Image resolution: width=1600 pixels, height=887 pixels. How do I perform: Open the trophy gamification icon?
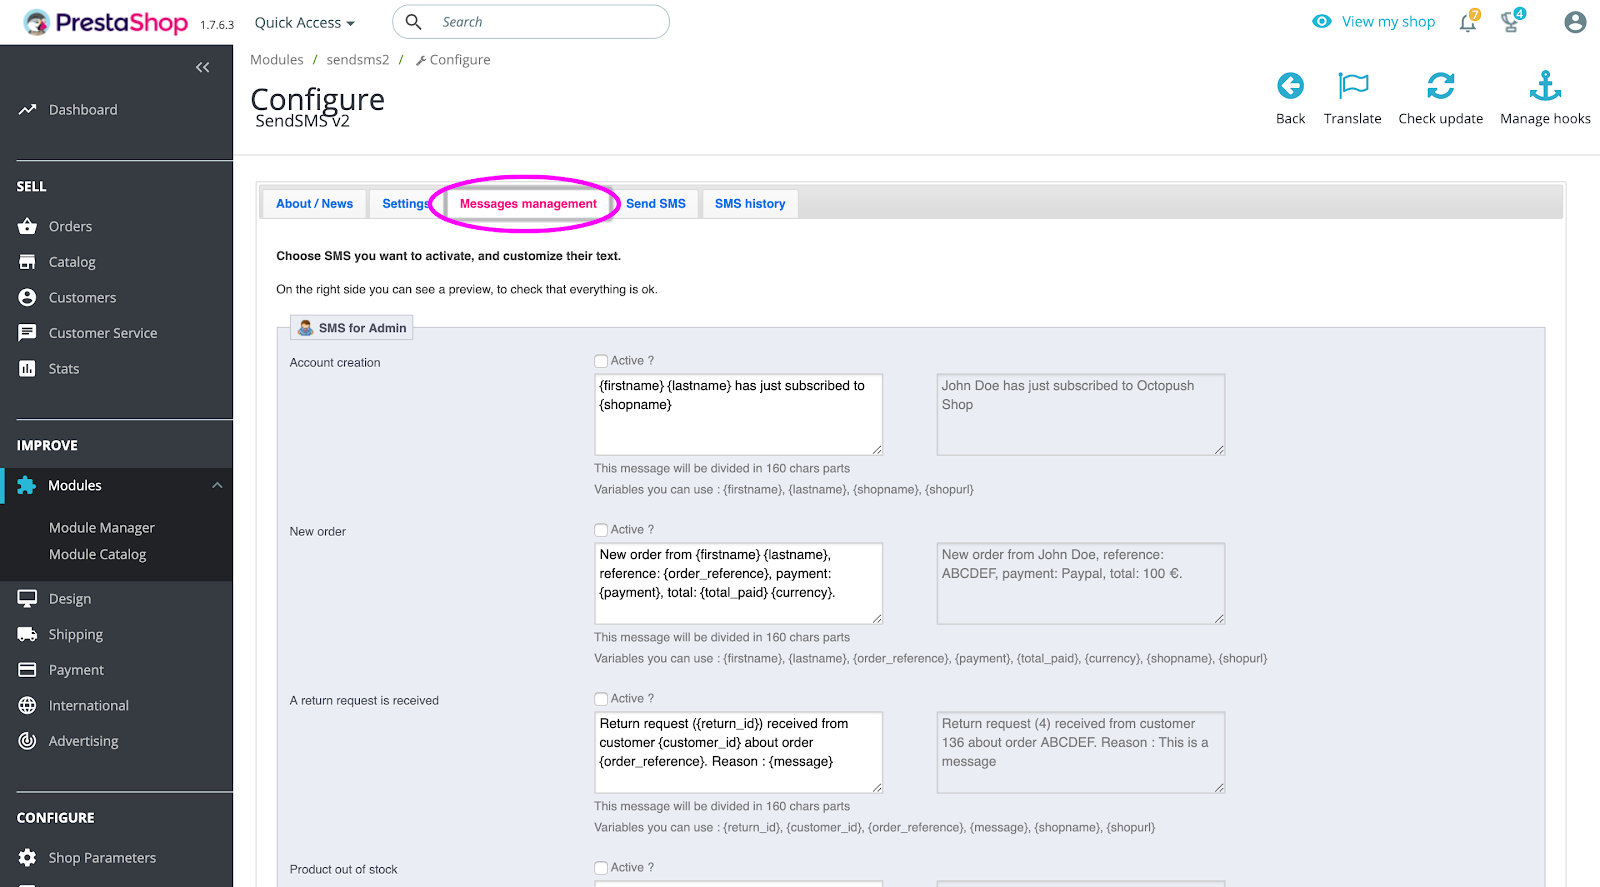pos(1510,22)
